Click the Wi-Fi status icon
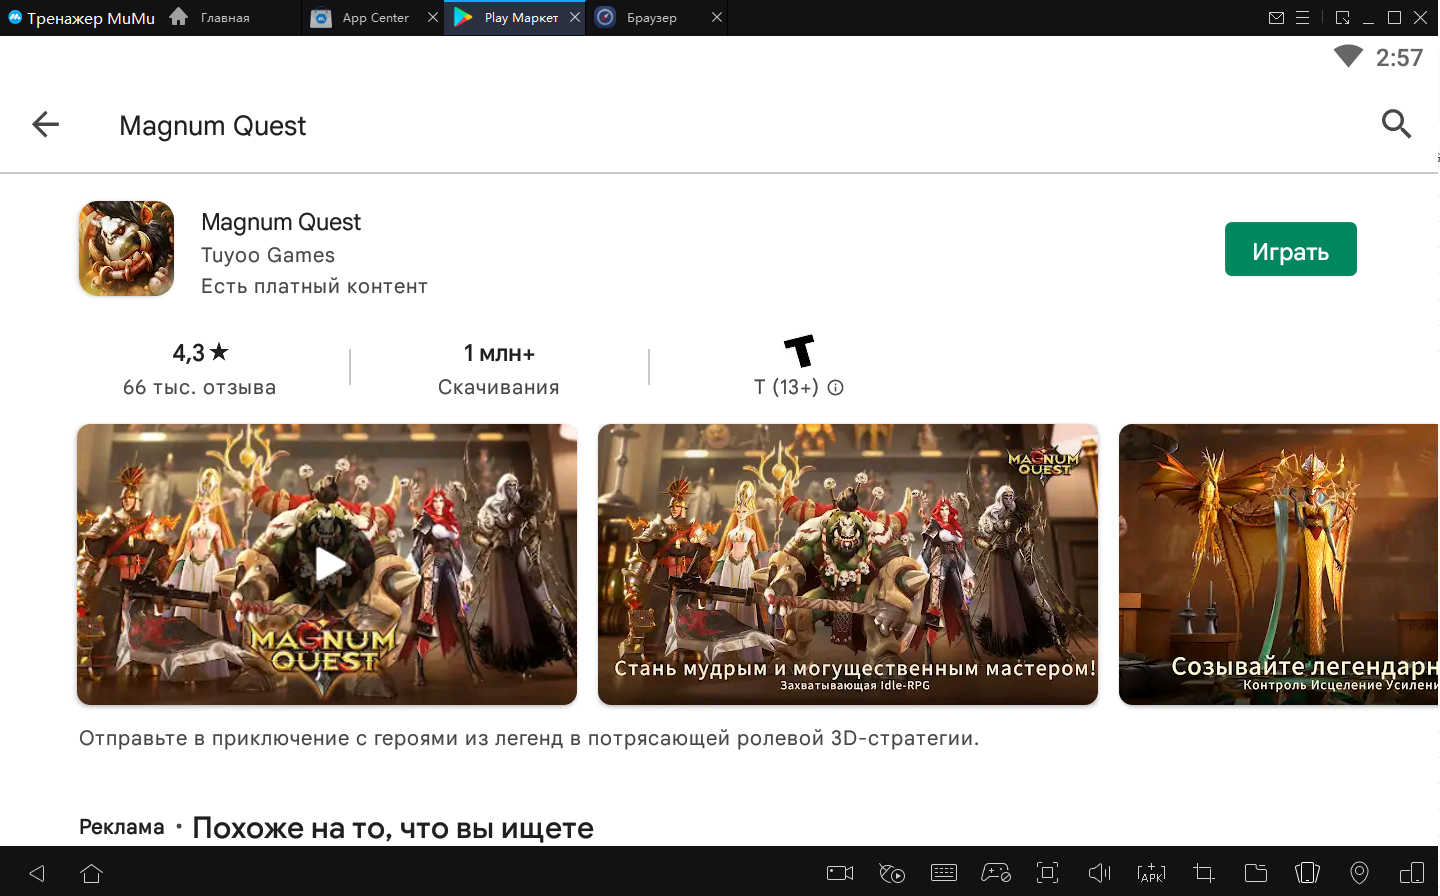 pyautogui.click(x=1348, y=56)
